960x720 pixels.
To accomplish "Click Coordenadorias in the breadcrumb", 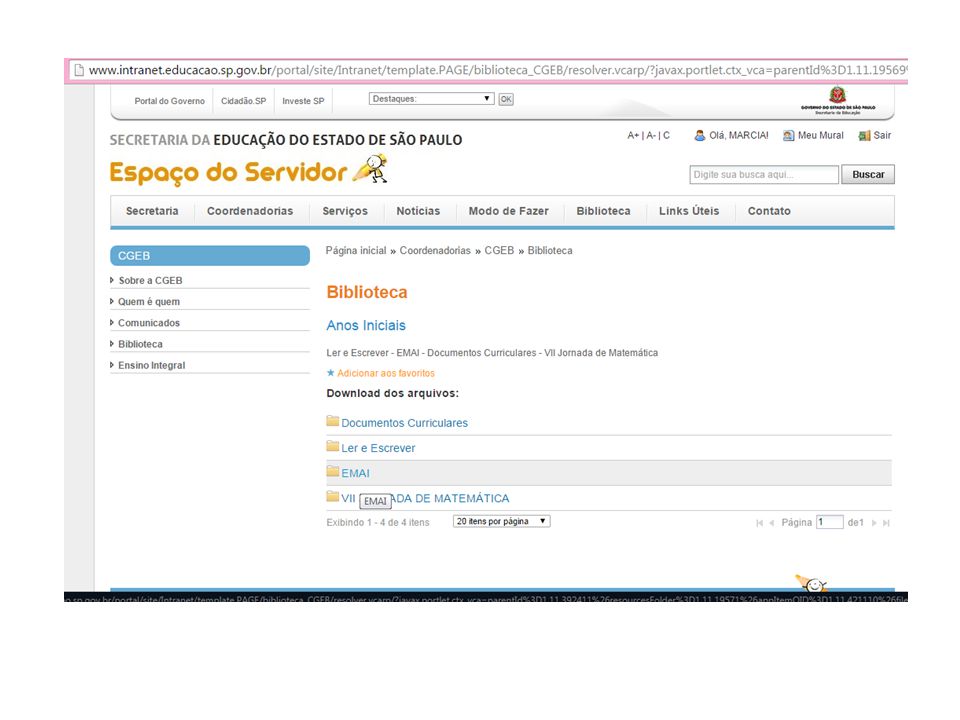I will tap(435, 250).
